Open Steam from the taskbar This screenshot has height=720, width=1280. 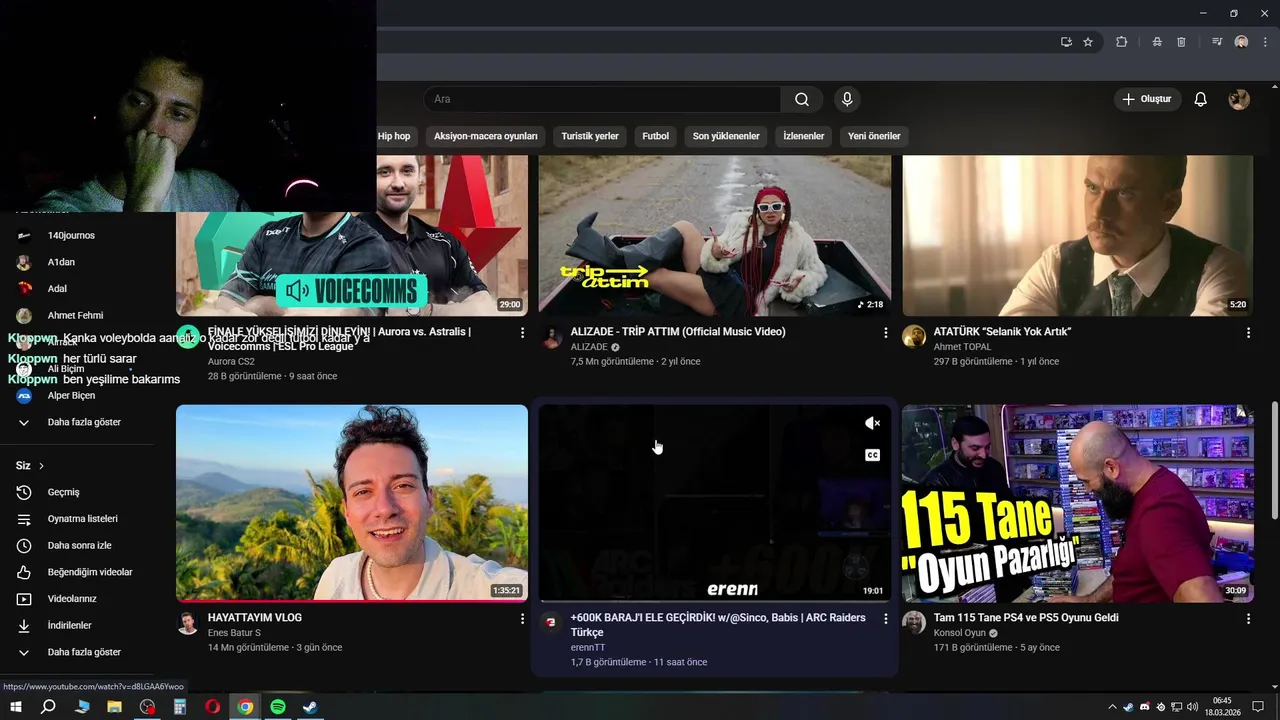point(310,707)
